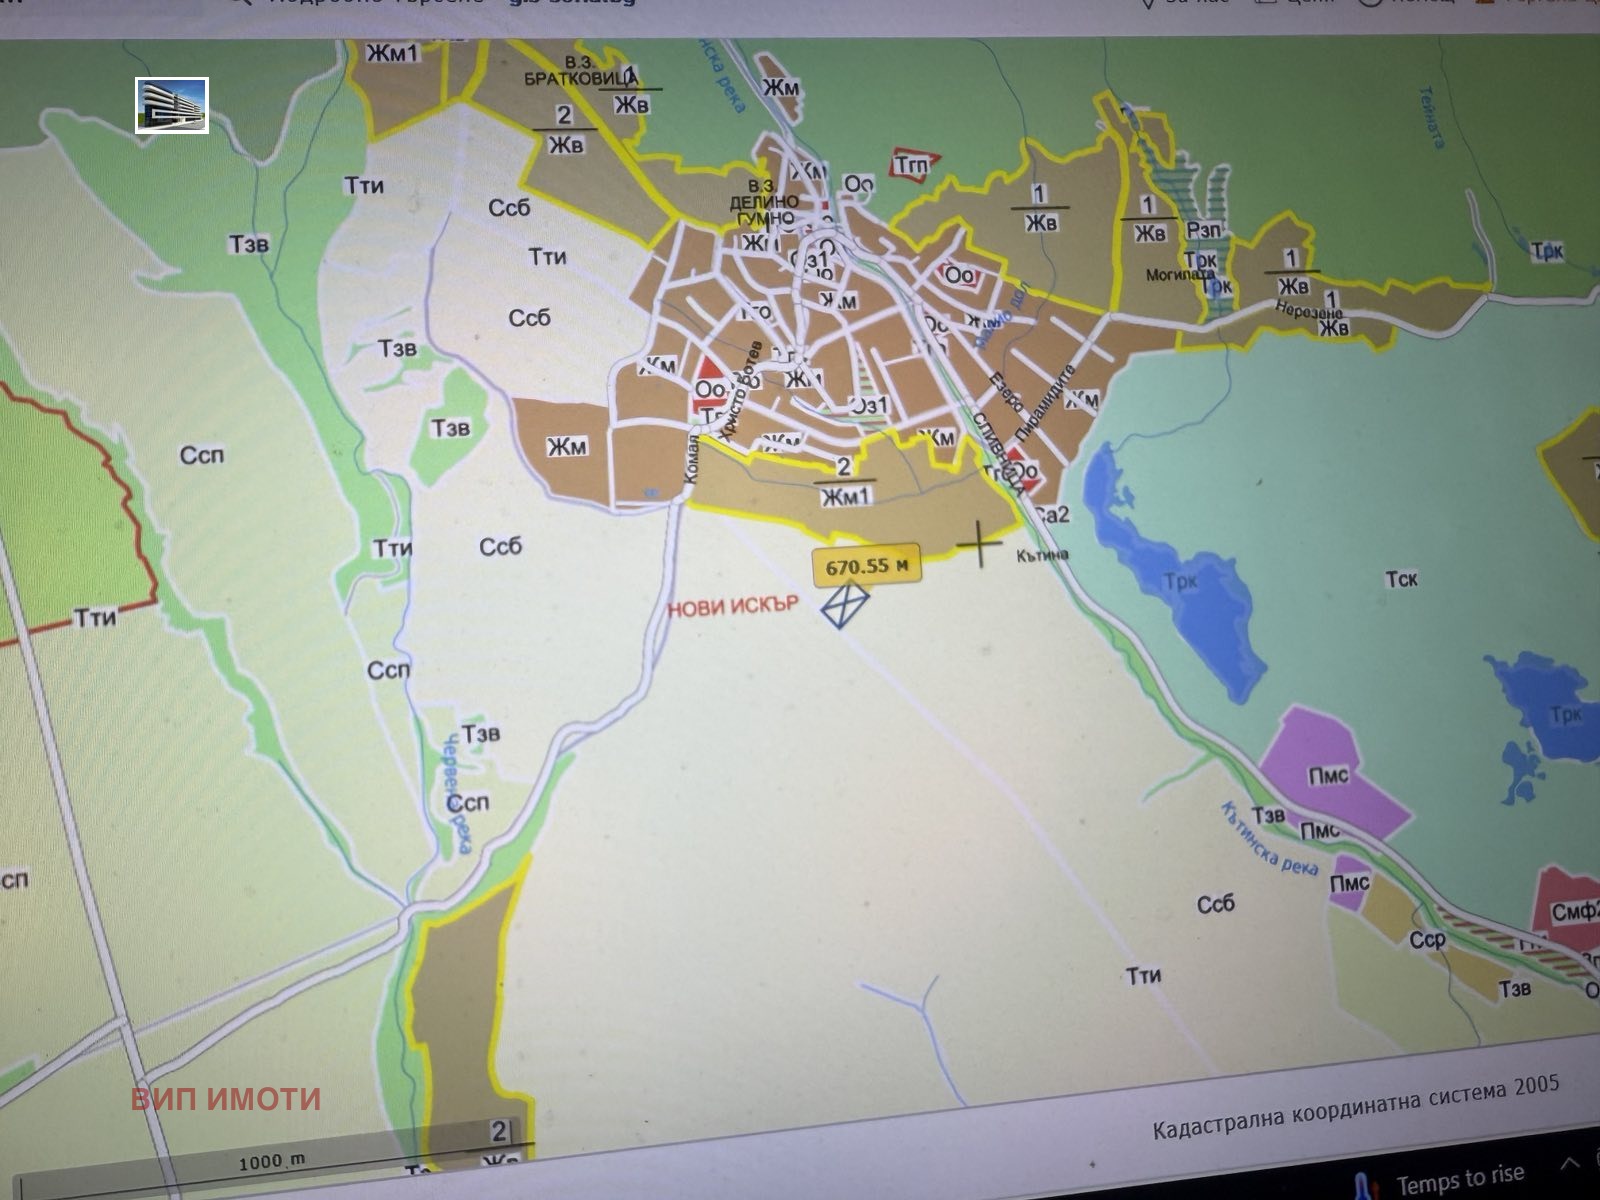This screenshot has width=1600, height=1200.
Task: Select the Тск zone label
Action: coord(1401,579)
